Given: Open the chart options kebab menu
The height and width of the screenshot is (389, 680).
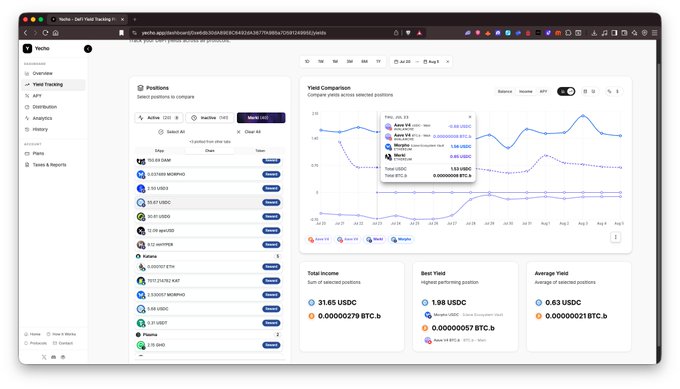Looking at the screenshot, I should click(615, 237).
